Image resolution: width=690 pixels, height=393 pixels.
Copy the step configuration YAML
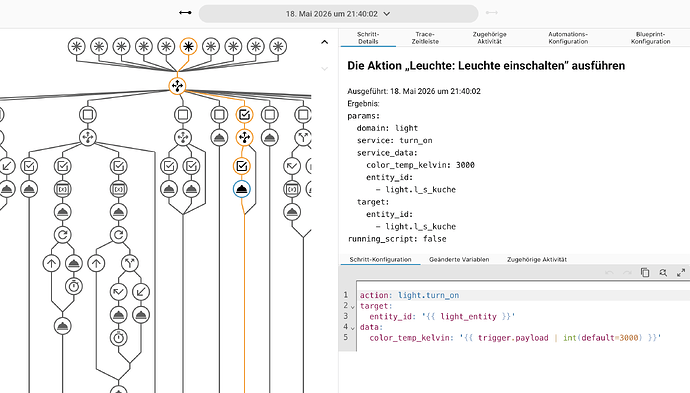coord(645,272)
